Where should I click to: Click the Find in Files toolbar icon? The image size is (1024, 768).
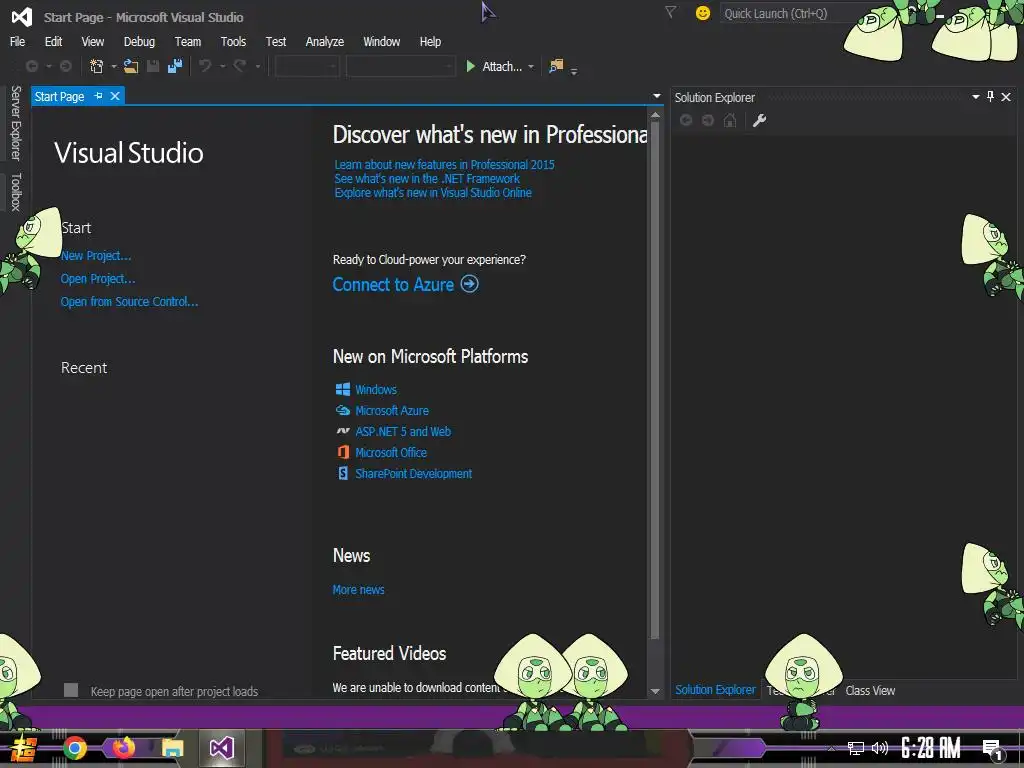(x=556, y=66)
